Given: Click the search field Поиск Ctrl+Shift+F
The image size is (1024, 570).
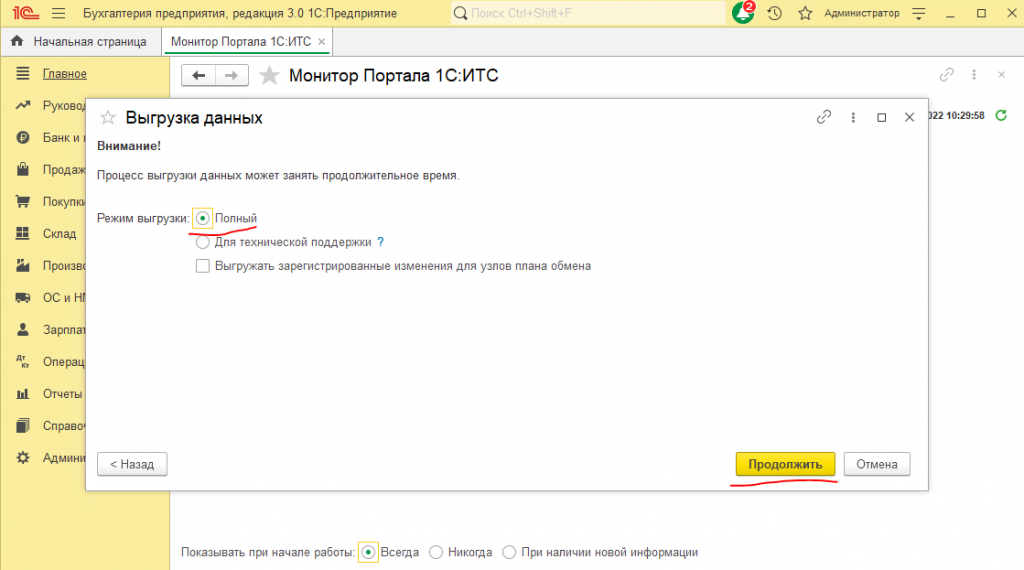Looking at the screenshot, I should (x=590, y=14).
